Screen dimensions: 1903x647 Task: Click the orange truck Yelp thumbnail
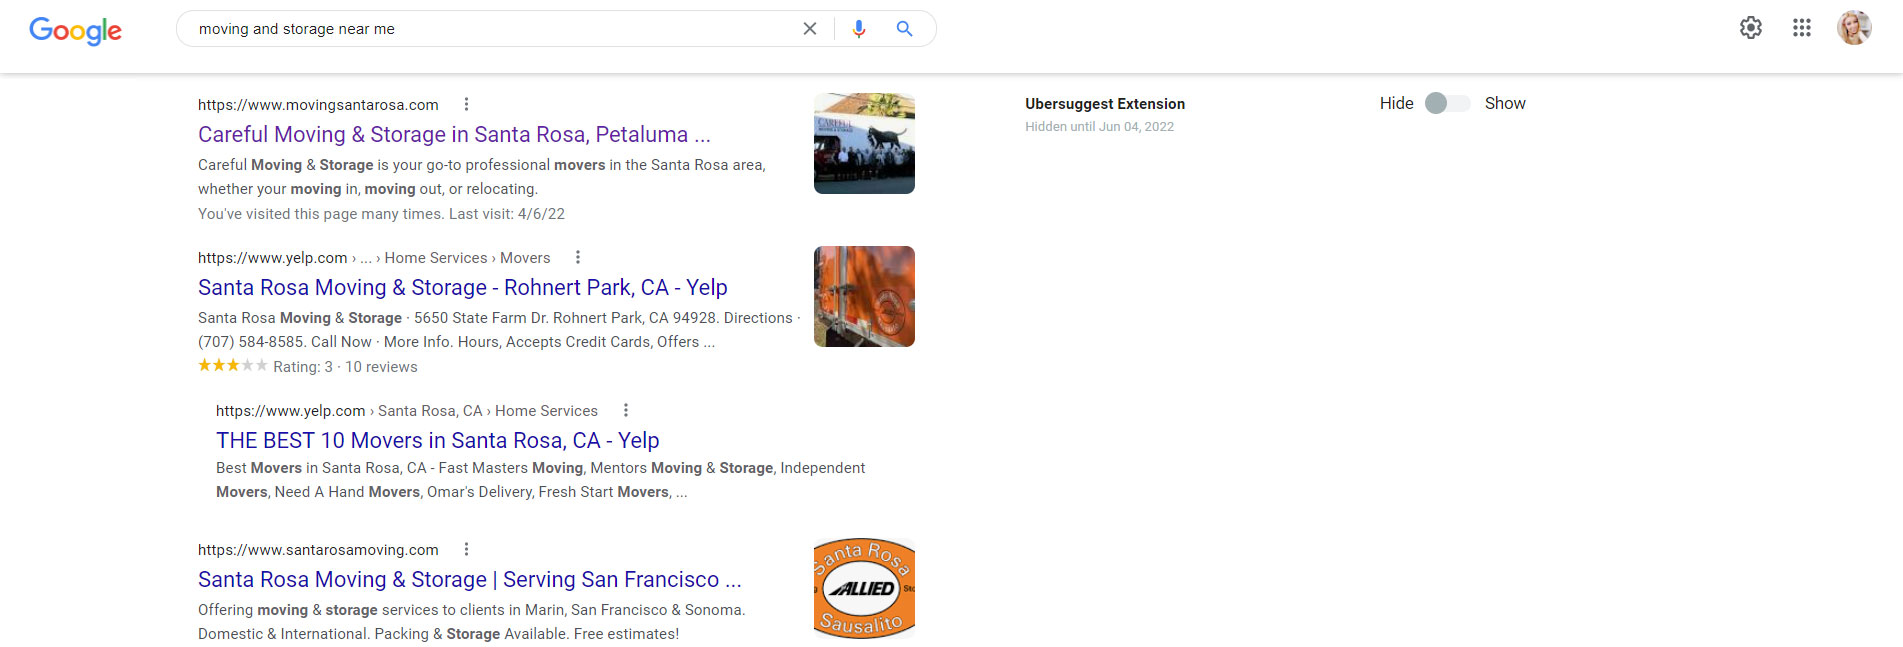click(x=864, y=296)
